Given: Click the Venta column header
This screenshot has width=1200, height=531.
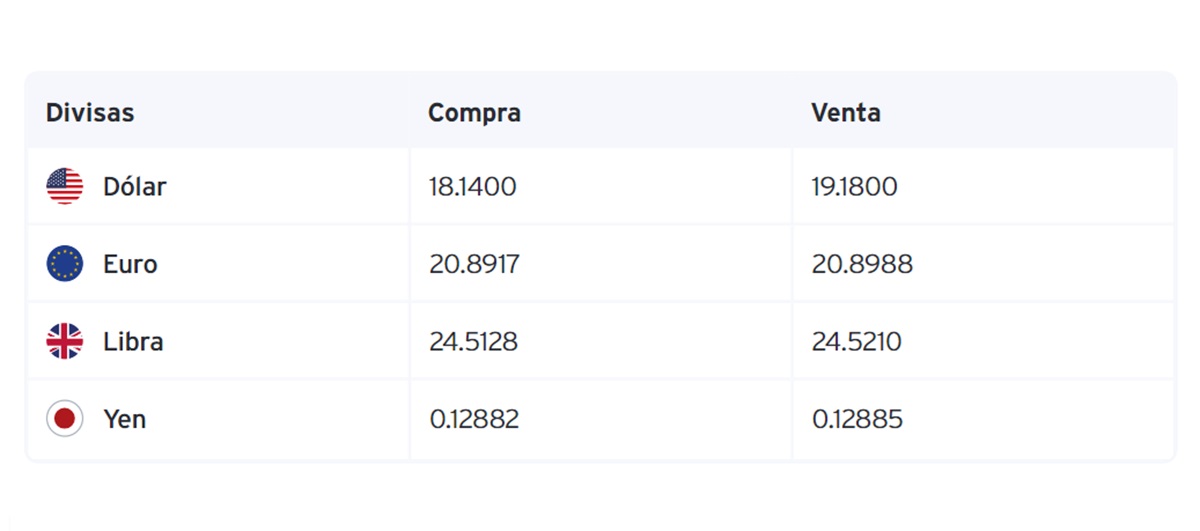Looking at the screenshot, I should pyautogui.click(x=846, y=113).
